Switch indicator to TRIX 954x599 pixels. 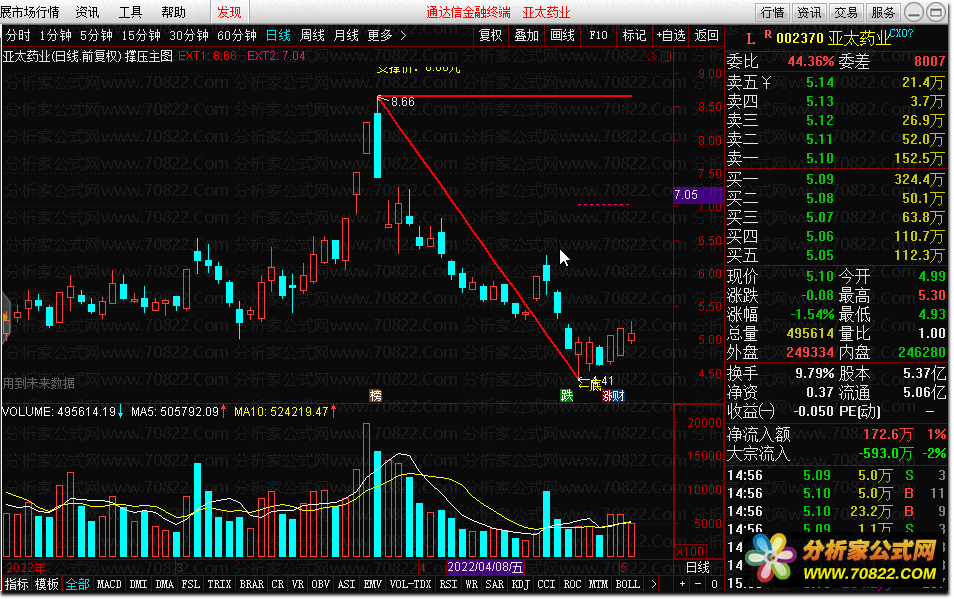[x=219, y=584]
